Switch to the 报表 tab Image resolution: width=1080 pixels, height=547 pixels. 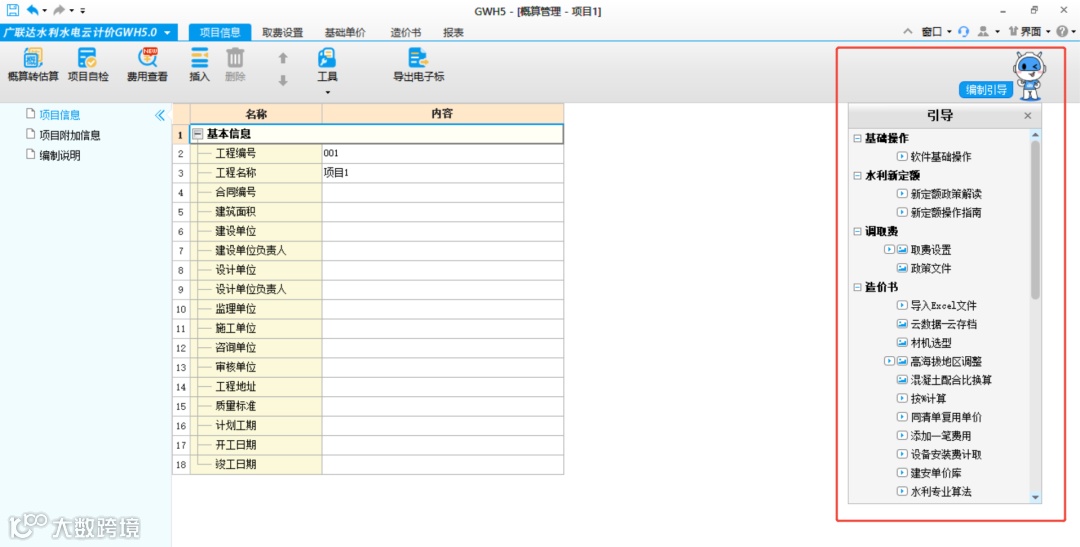pyautogui.click(x=453, y=32)
